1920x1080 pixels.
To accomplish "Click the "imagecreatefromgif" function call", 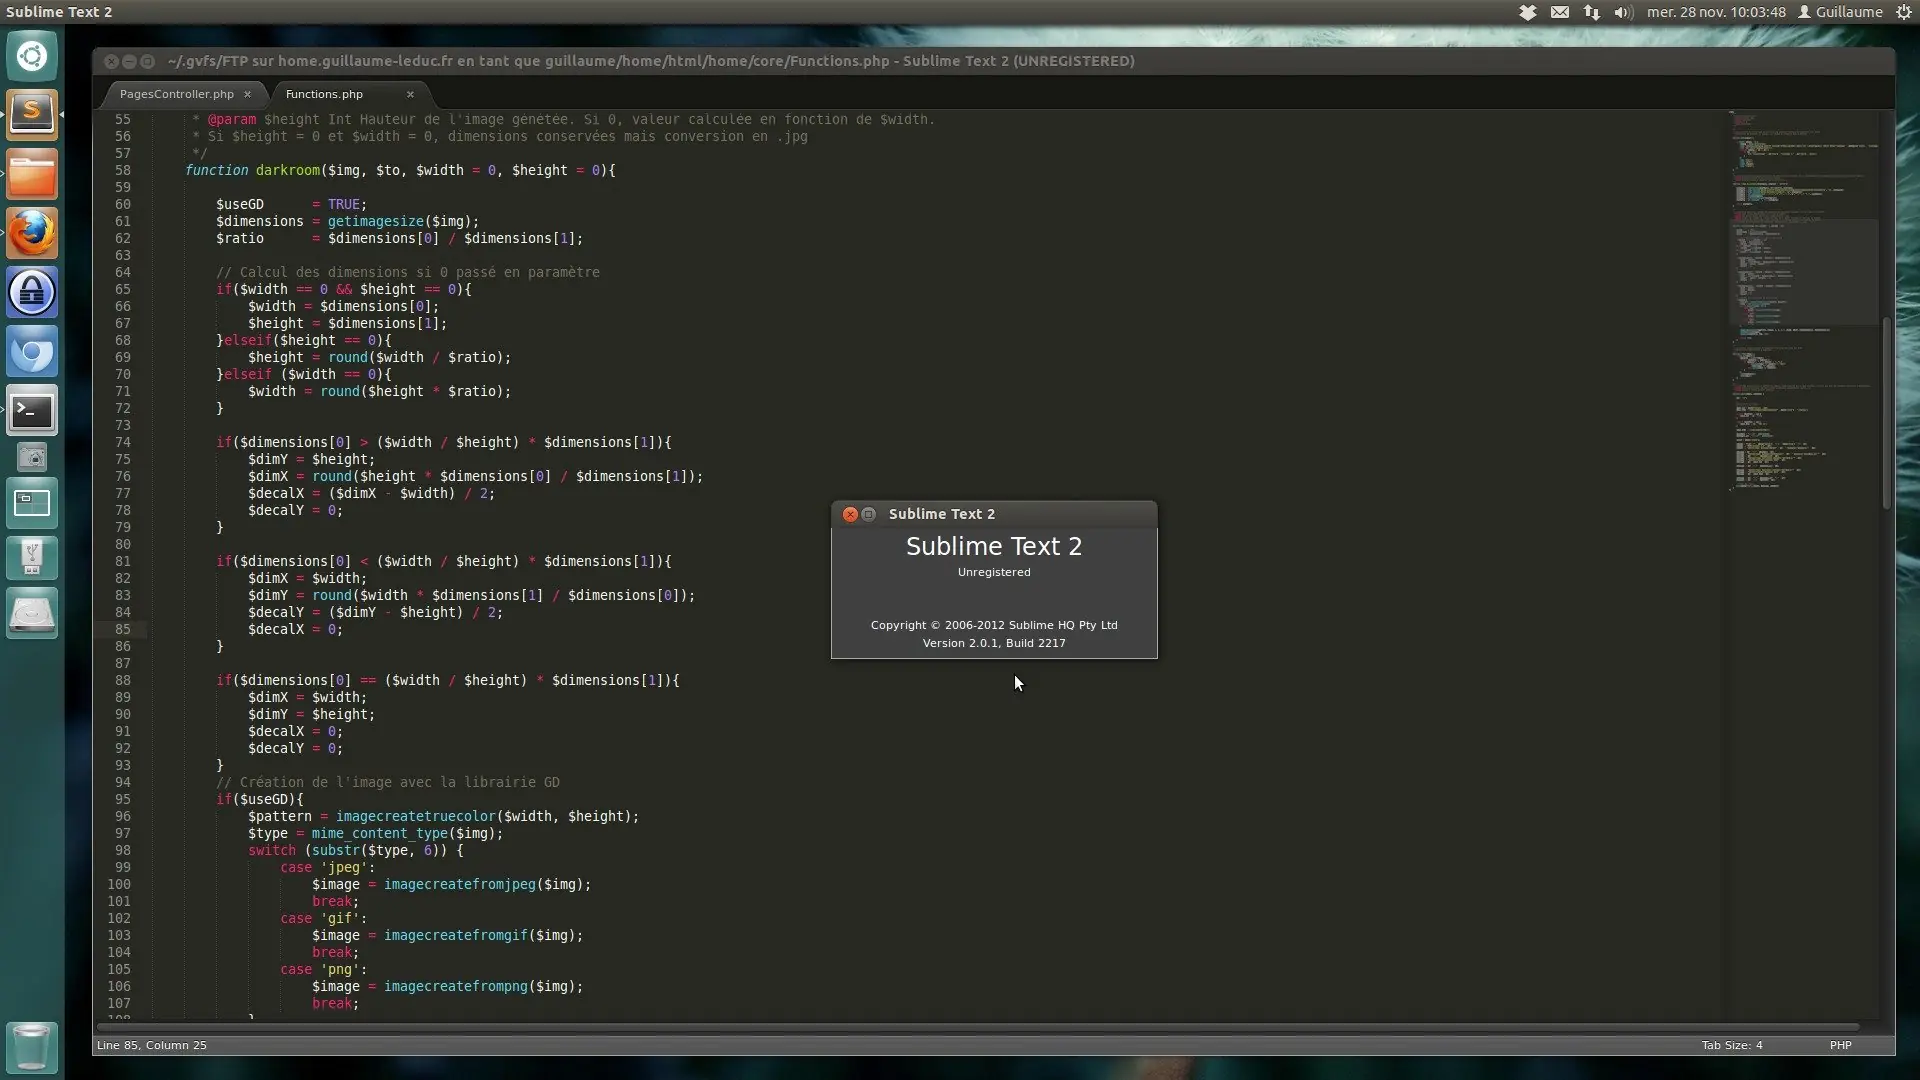I will coord(456,935).
